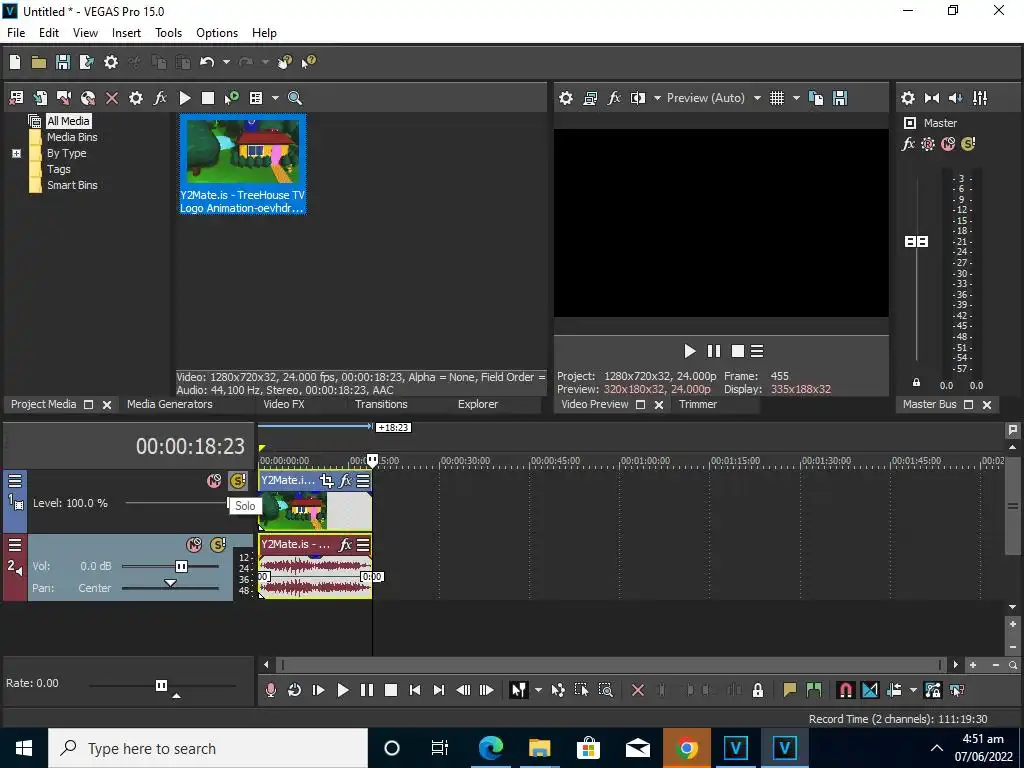
Task: Close the Project Media panel
Action: pos(107,405)
